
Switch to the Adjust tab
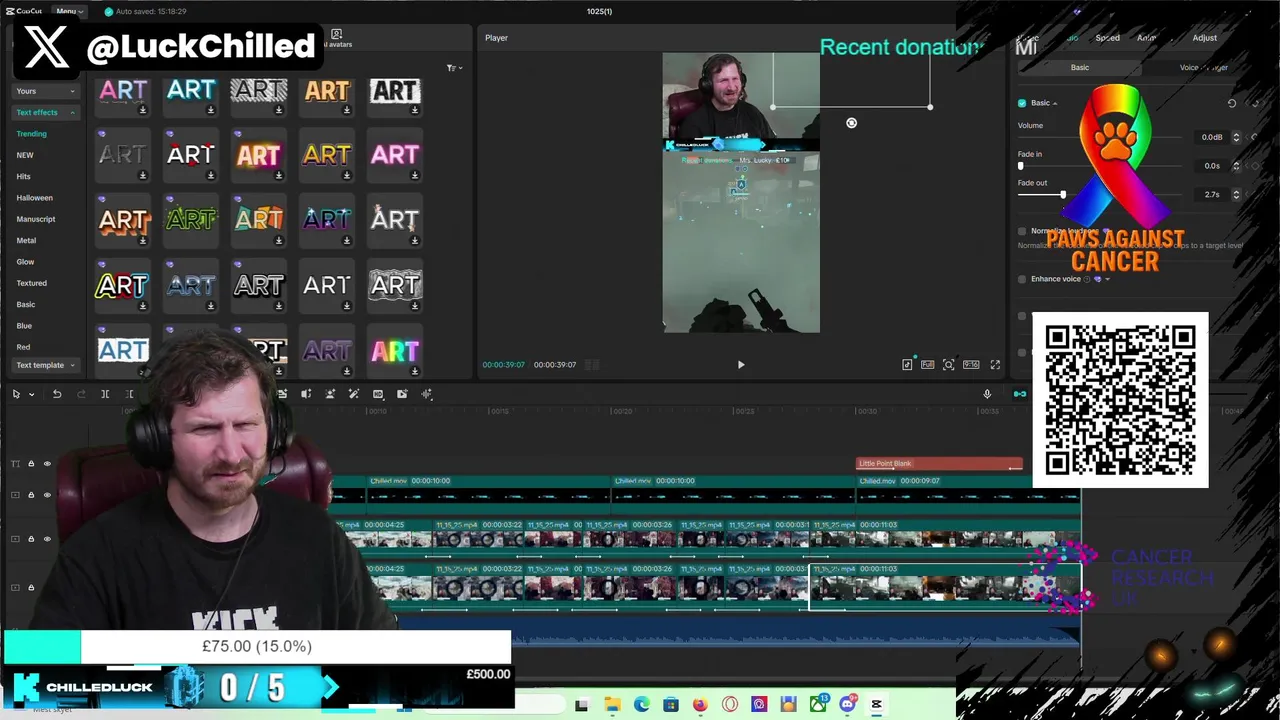pyautogui.click(x=1204, y=38)
